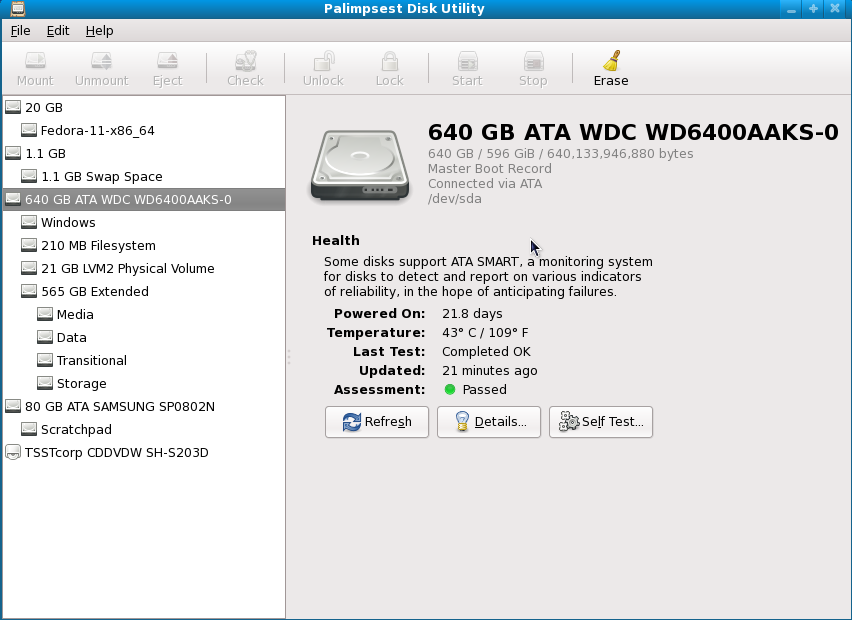Select the TSSTcorp CDDVDW SH-S203D drive
852x620 pixels.
(x=144, y=453)
